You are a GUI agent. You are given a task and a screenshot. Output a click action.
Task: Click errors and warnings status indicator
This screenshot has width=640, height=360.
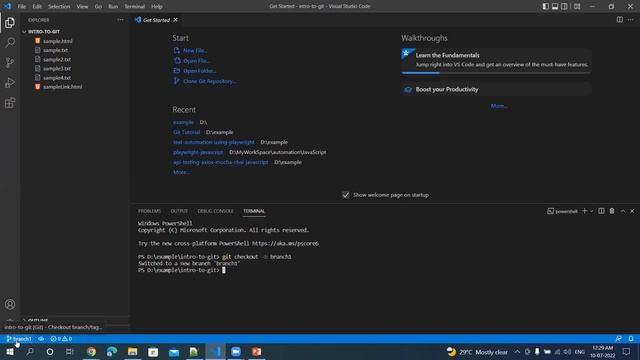tap(61, 339)
